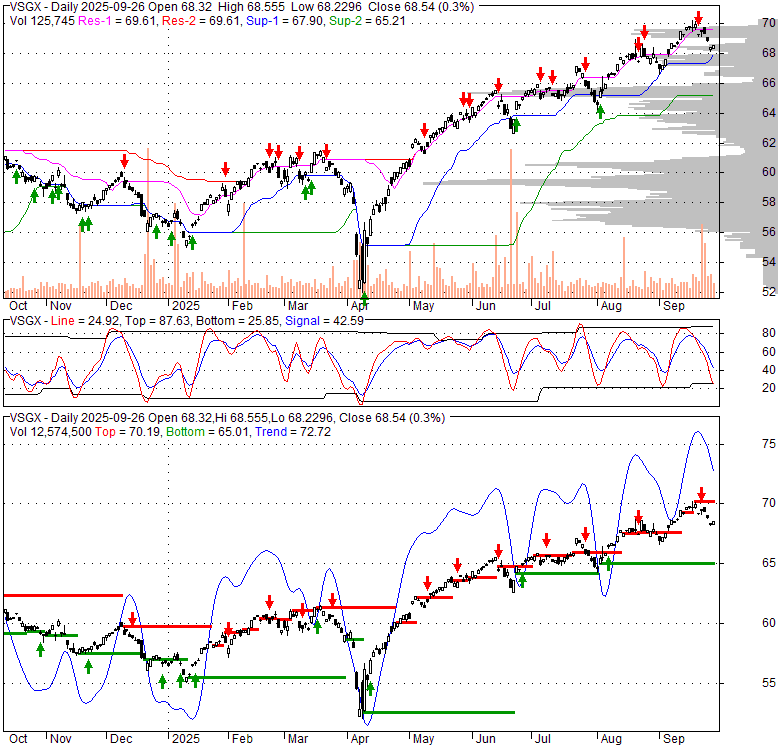Click the 75 price label on bottom chart scale
780x745 pixels.
[x=769, y=444]
